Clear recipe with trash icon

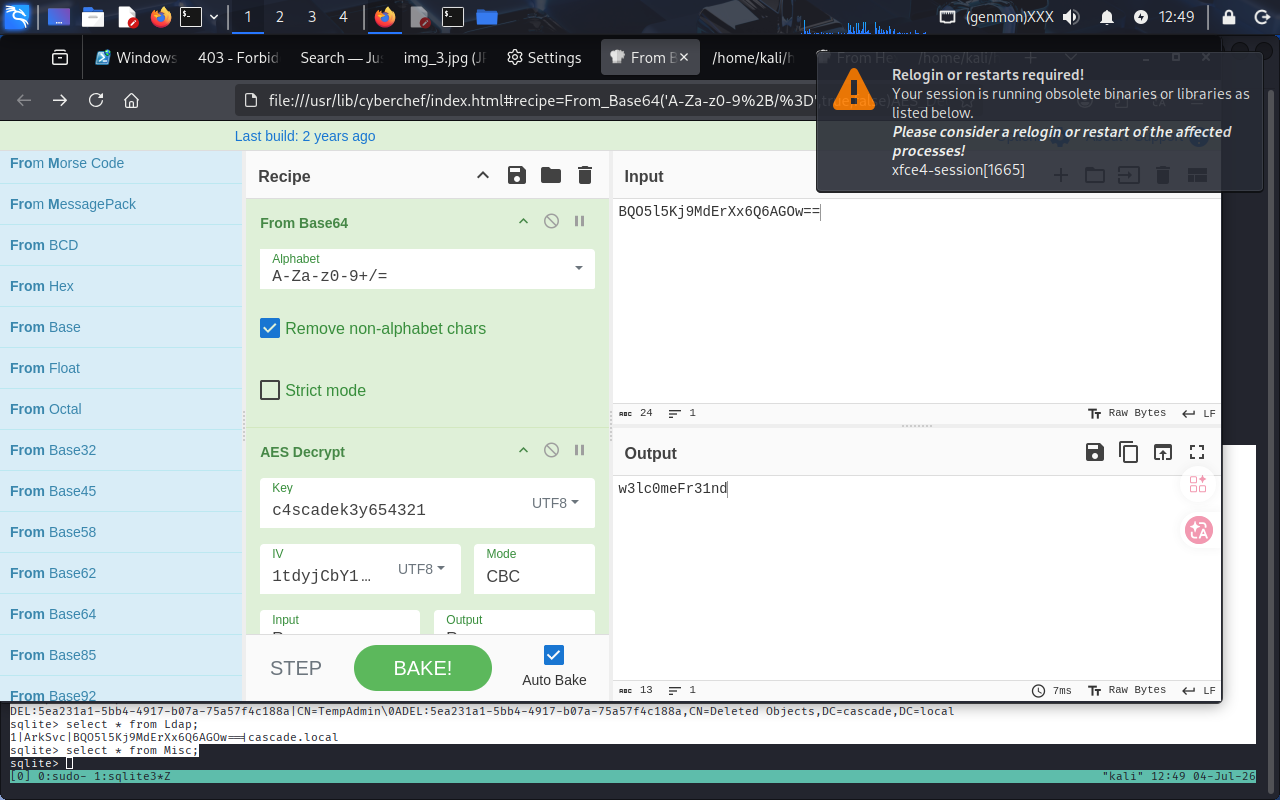[585, 176]
